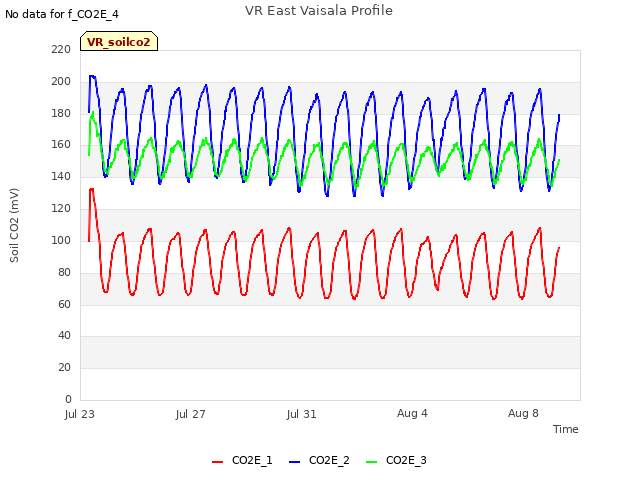640x480 pixels.
Task: Click the 'No data for f_CO2E_4' message
Action: point(62,14)
